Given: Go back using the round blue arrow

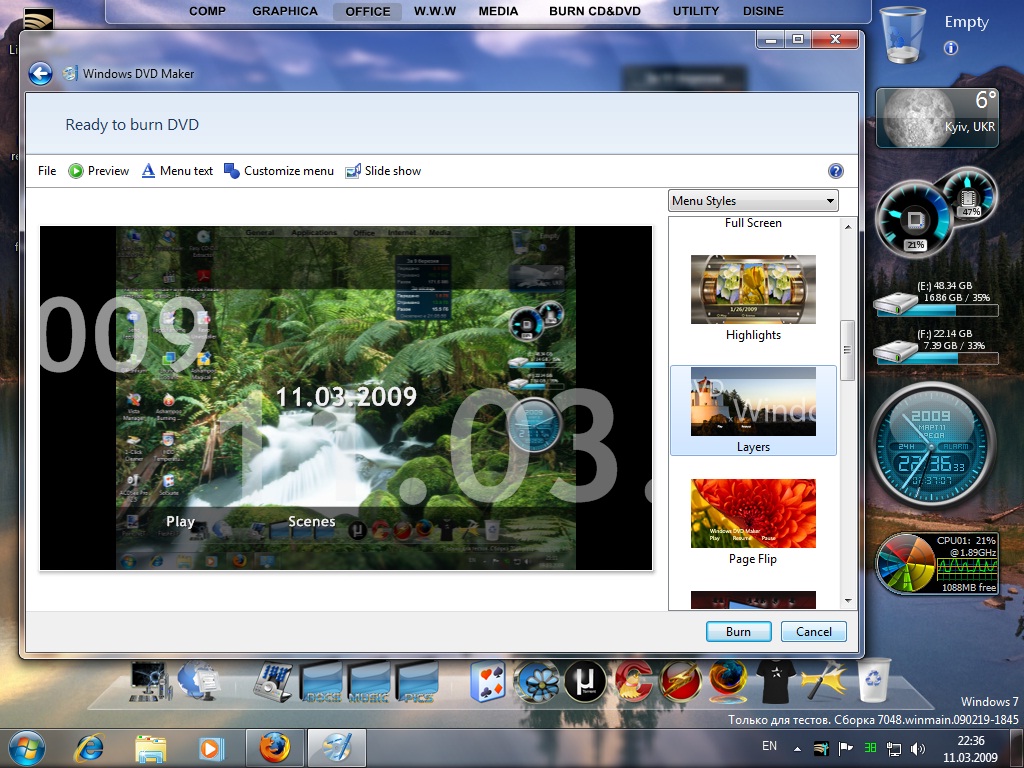Looking at the screenshot, I should point(40,74).
